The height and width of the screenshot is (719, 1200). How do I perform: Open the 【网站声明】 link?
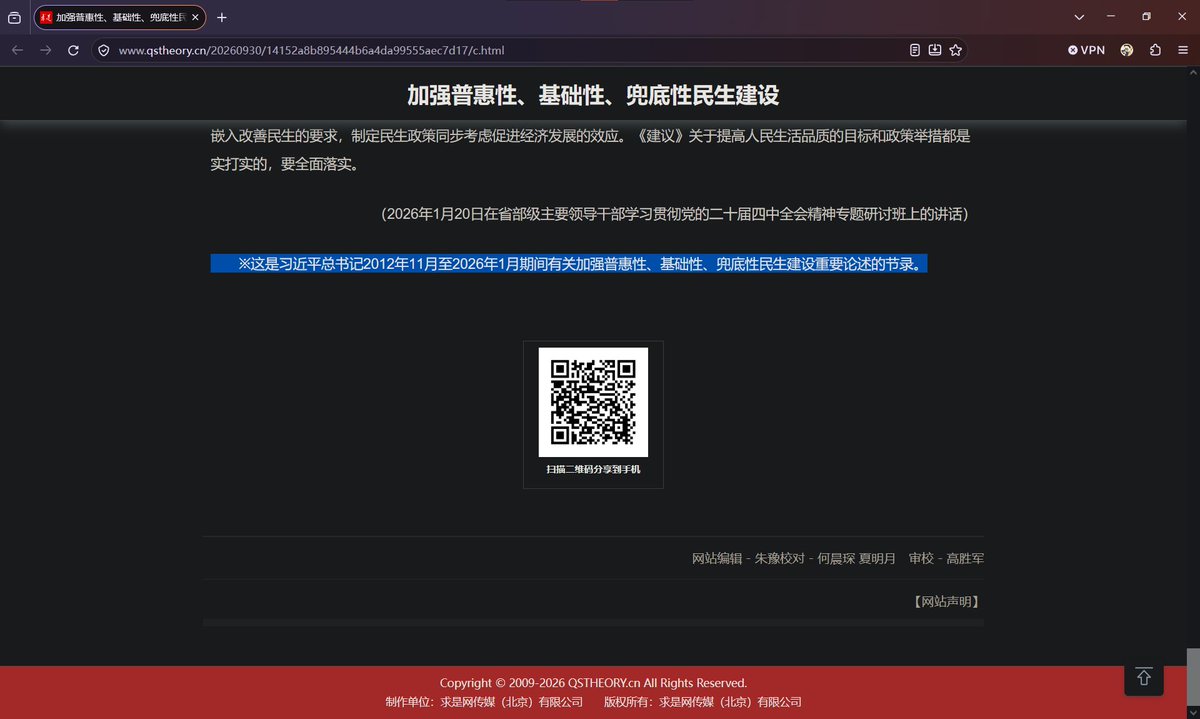click(x=946, y=601)
